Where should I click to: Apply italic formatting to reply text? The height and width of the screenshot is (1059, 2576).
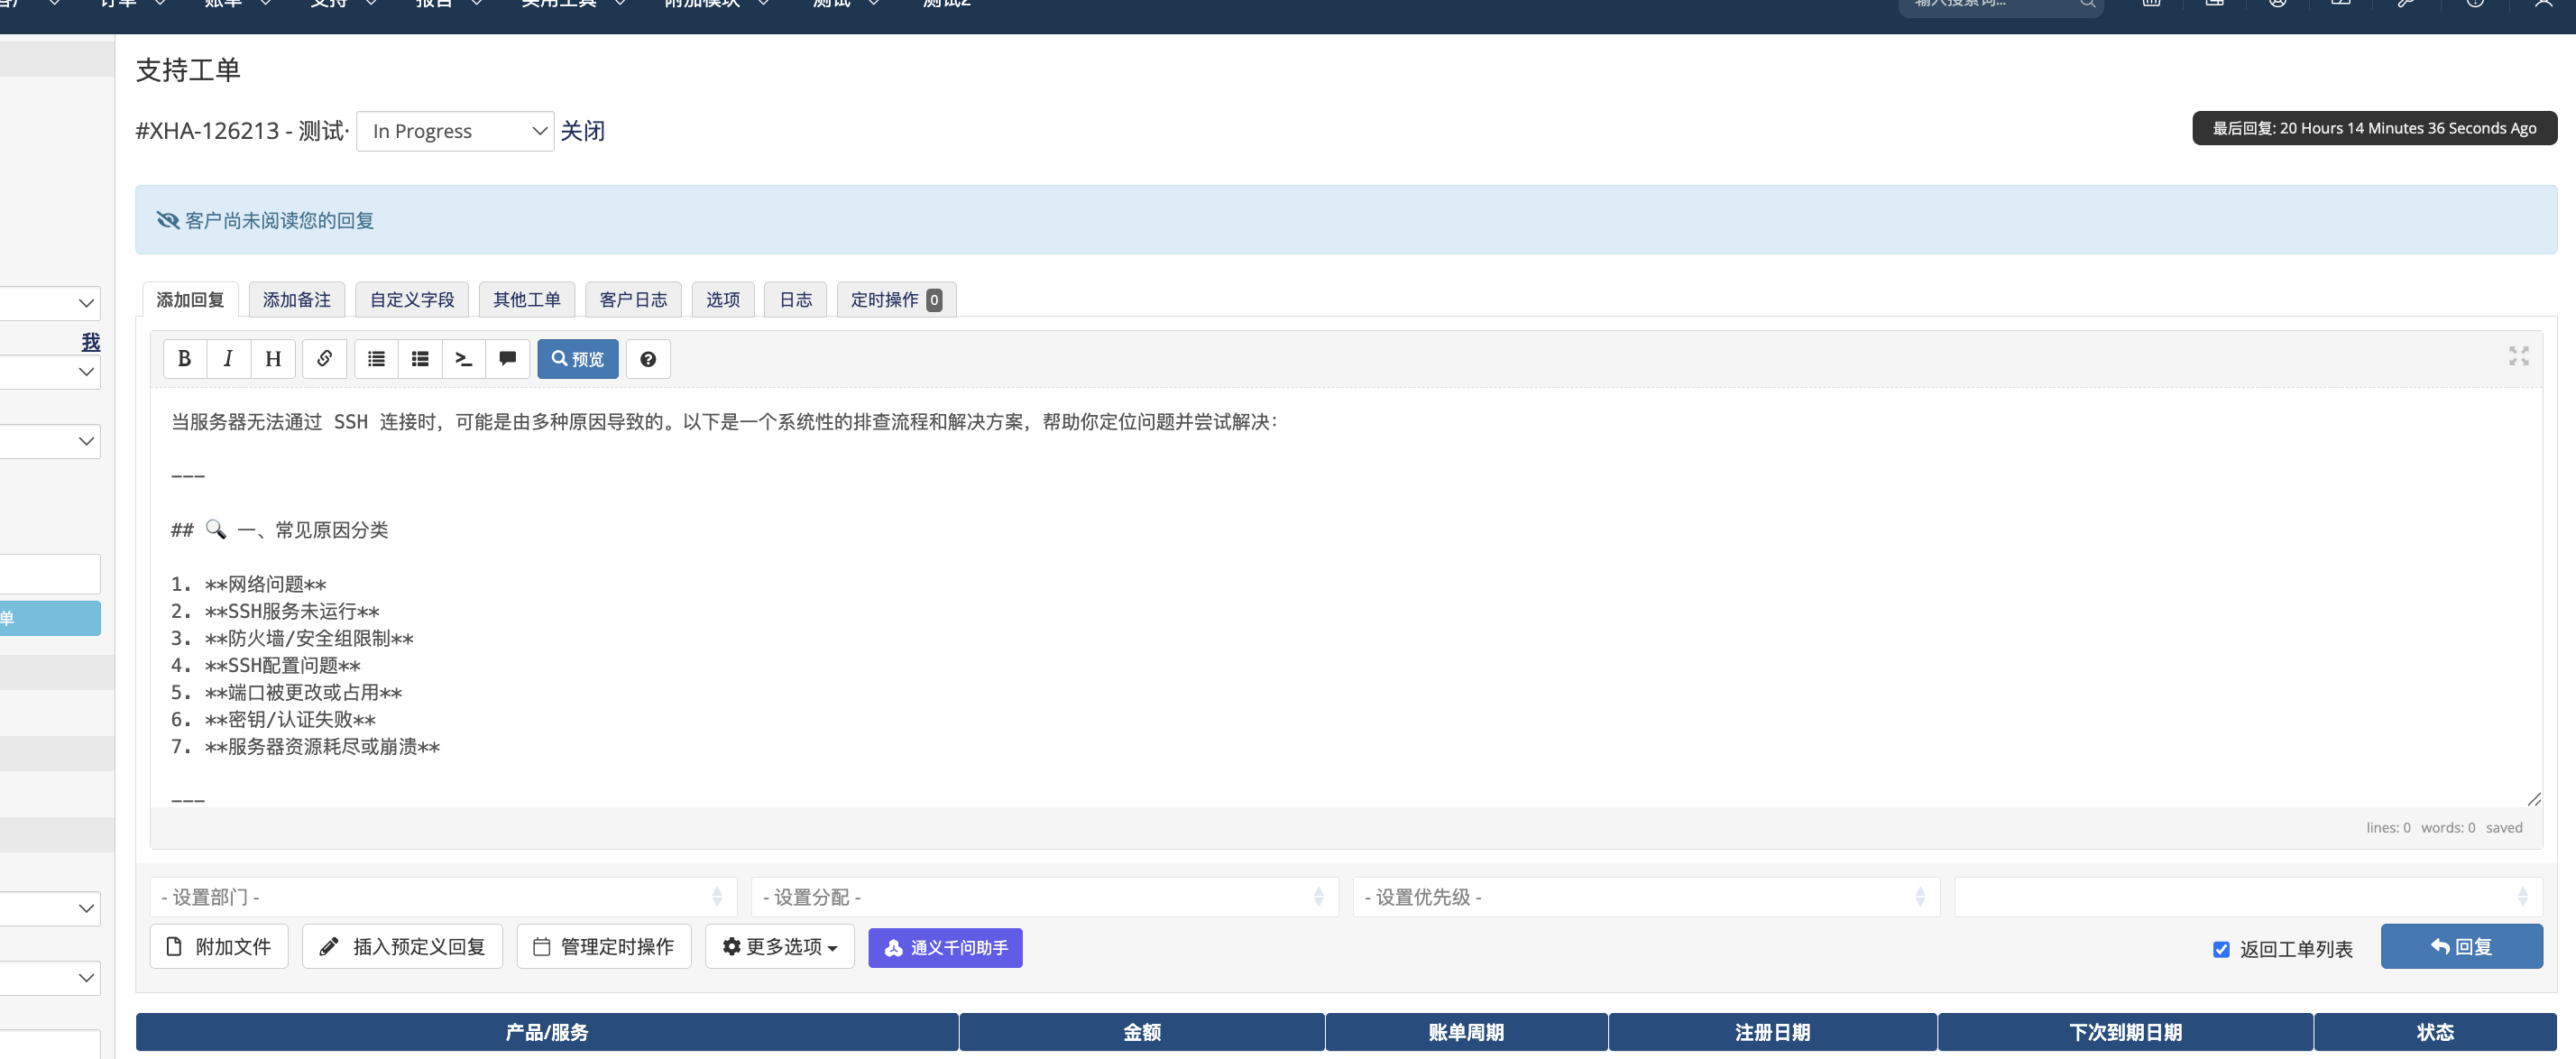point(228,358)
